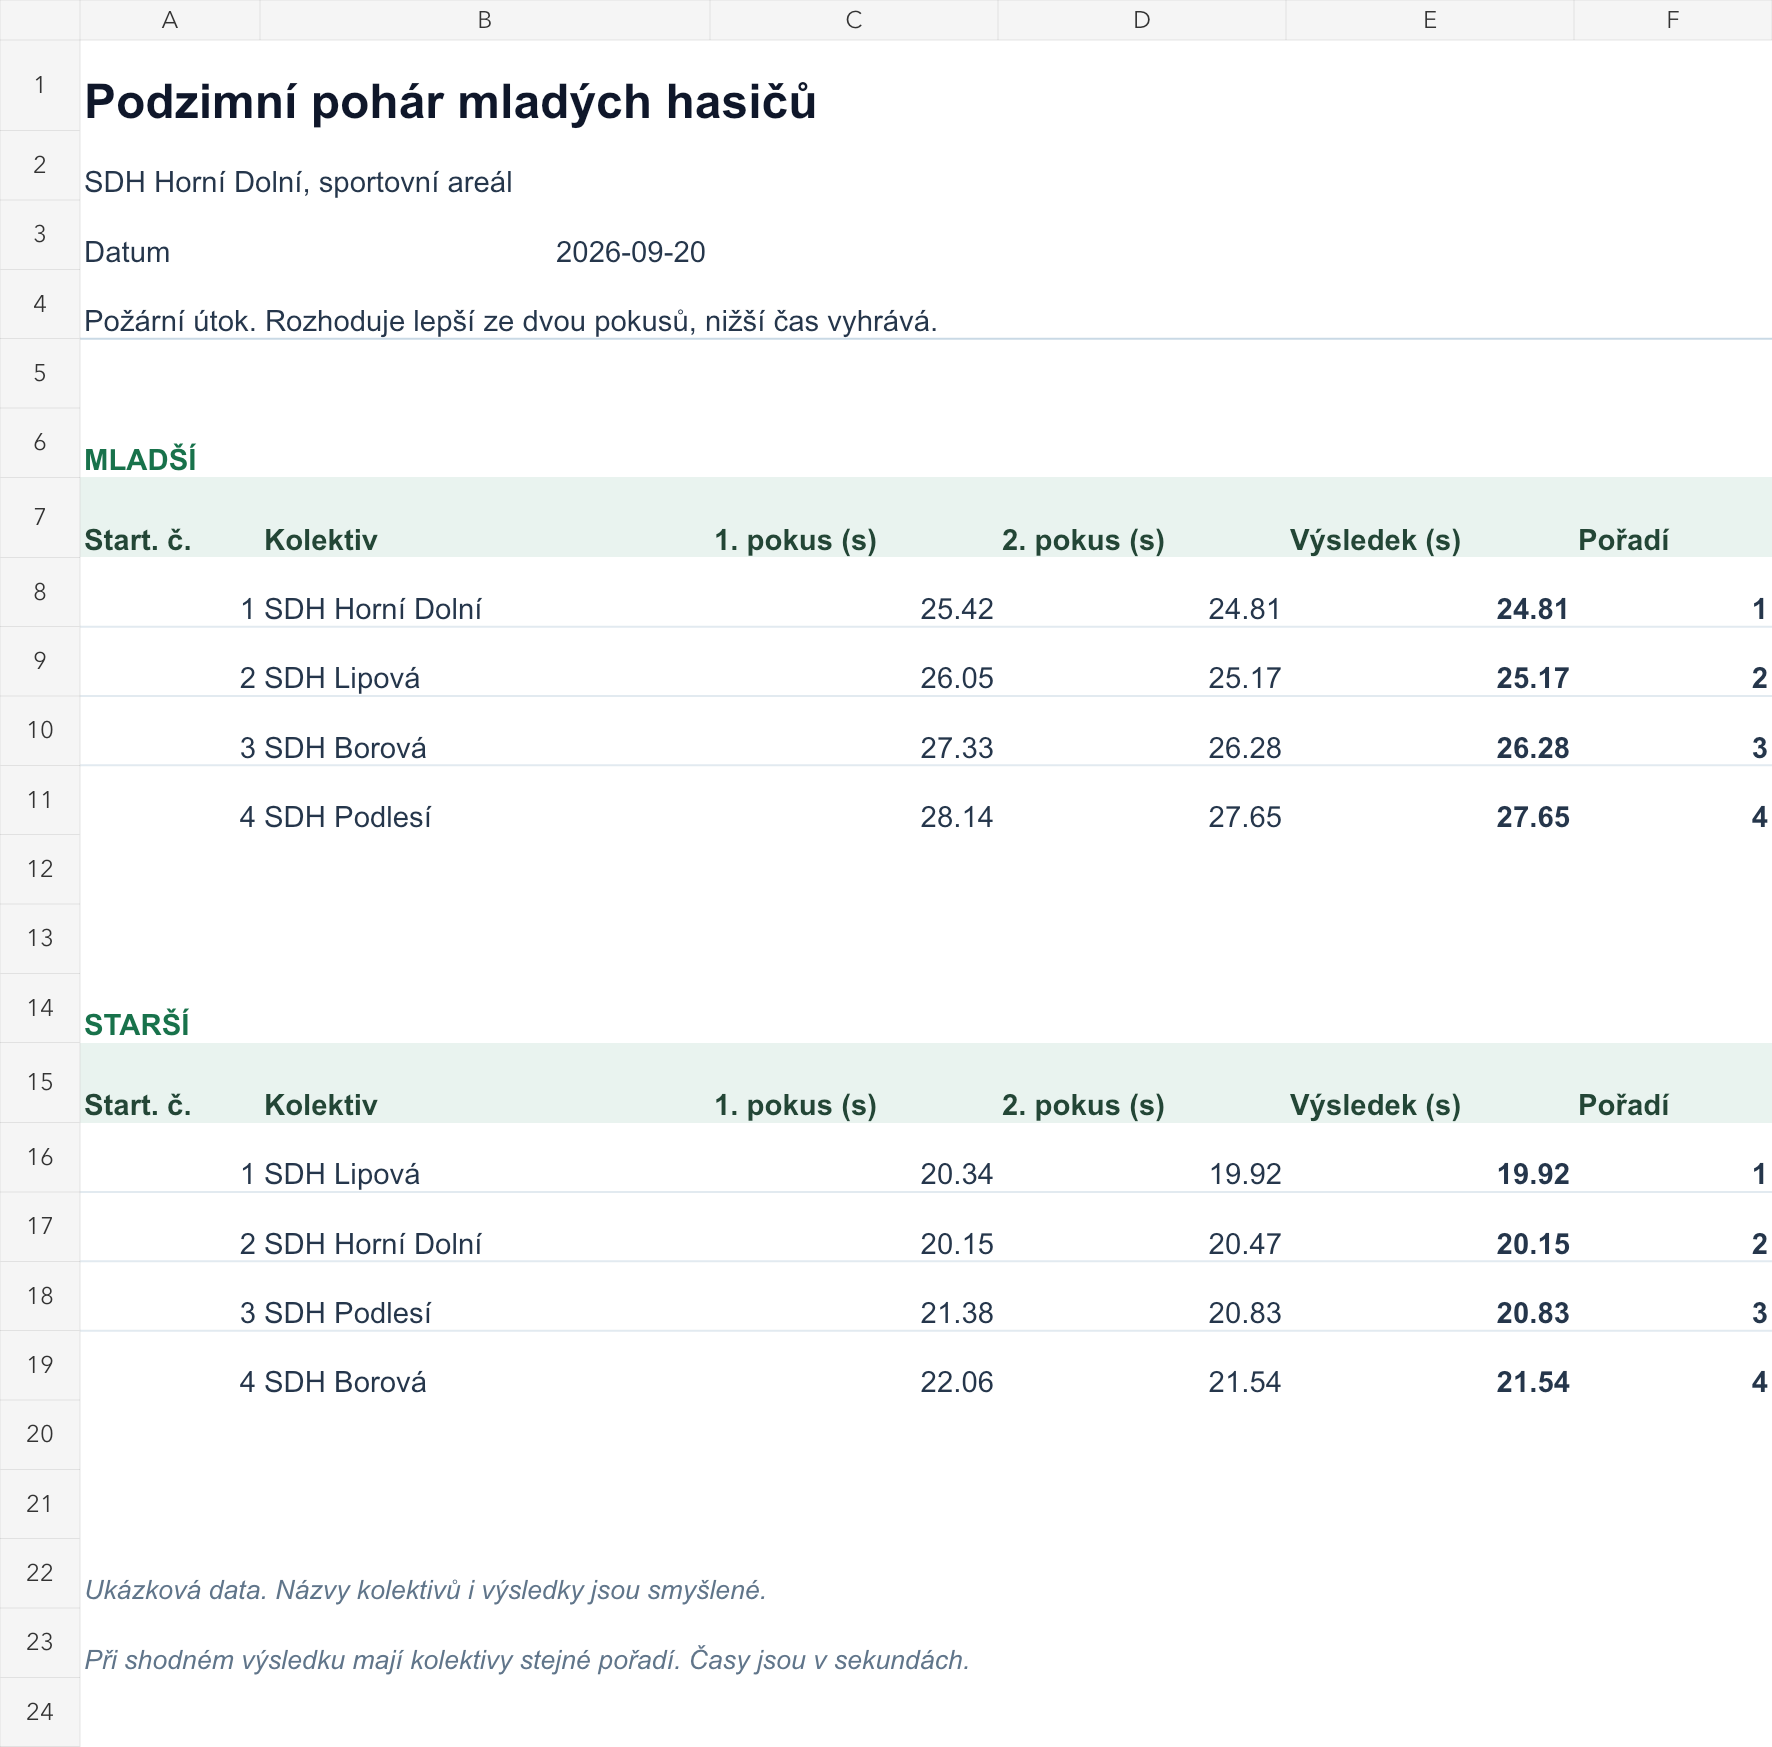Select row 1 header
This screenshot has height=1747, width=1772.
(x=40, y=85)
